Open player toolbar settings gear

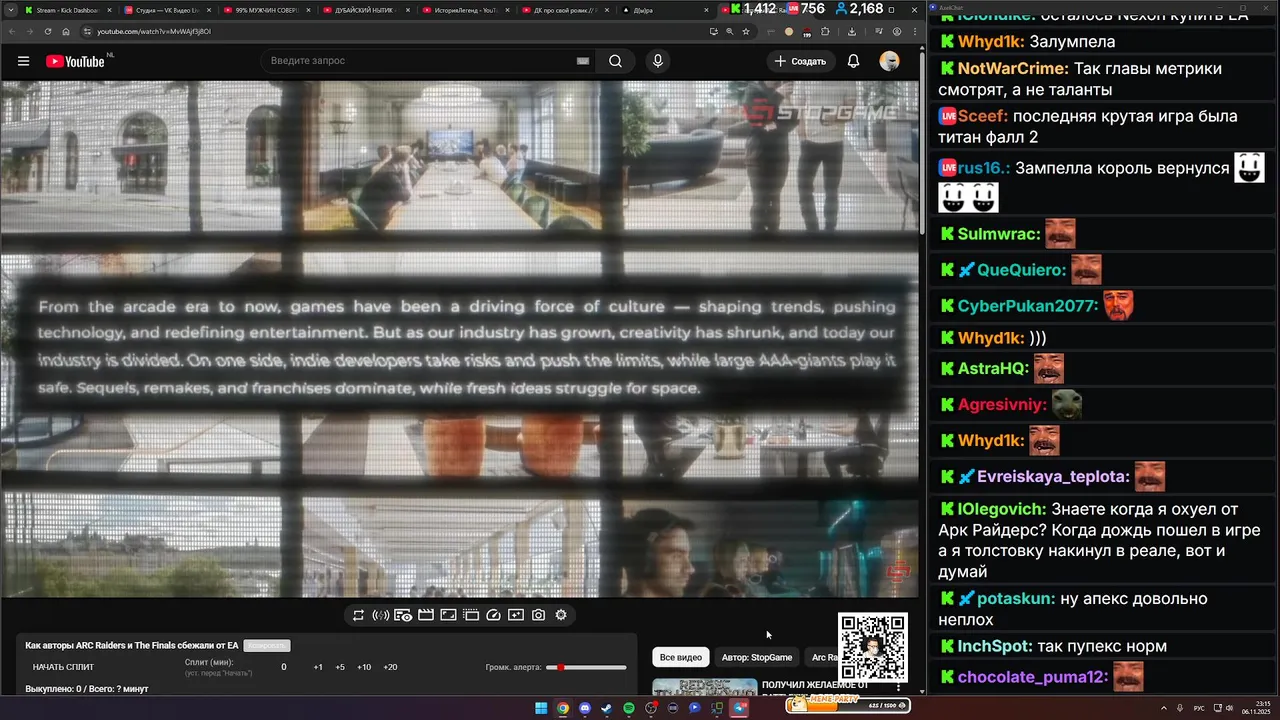(561, 615)
